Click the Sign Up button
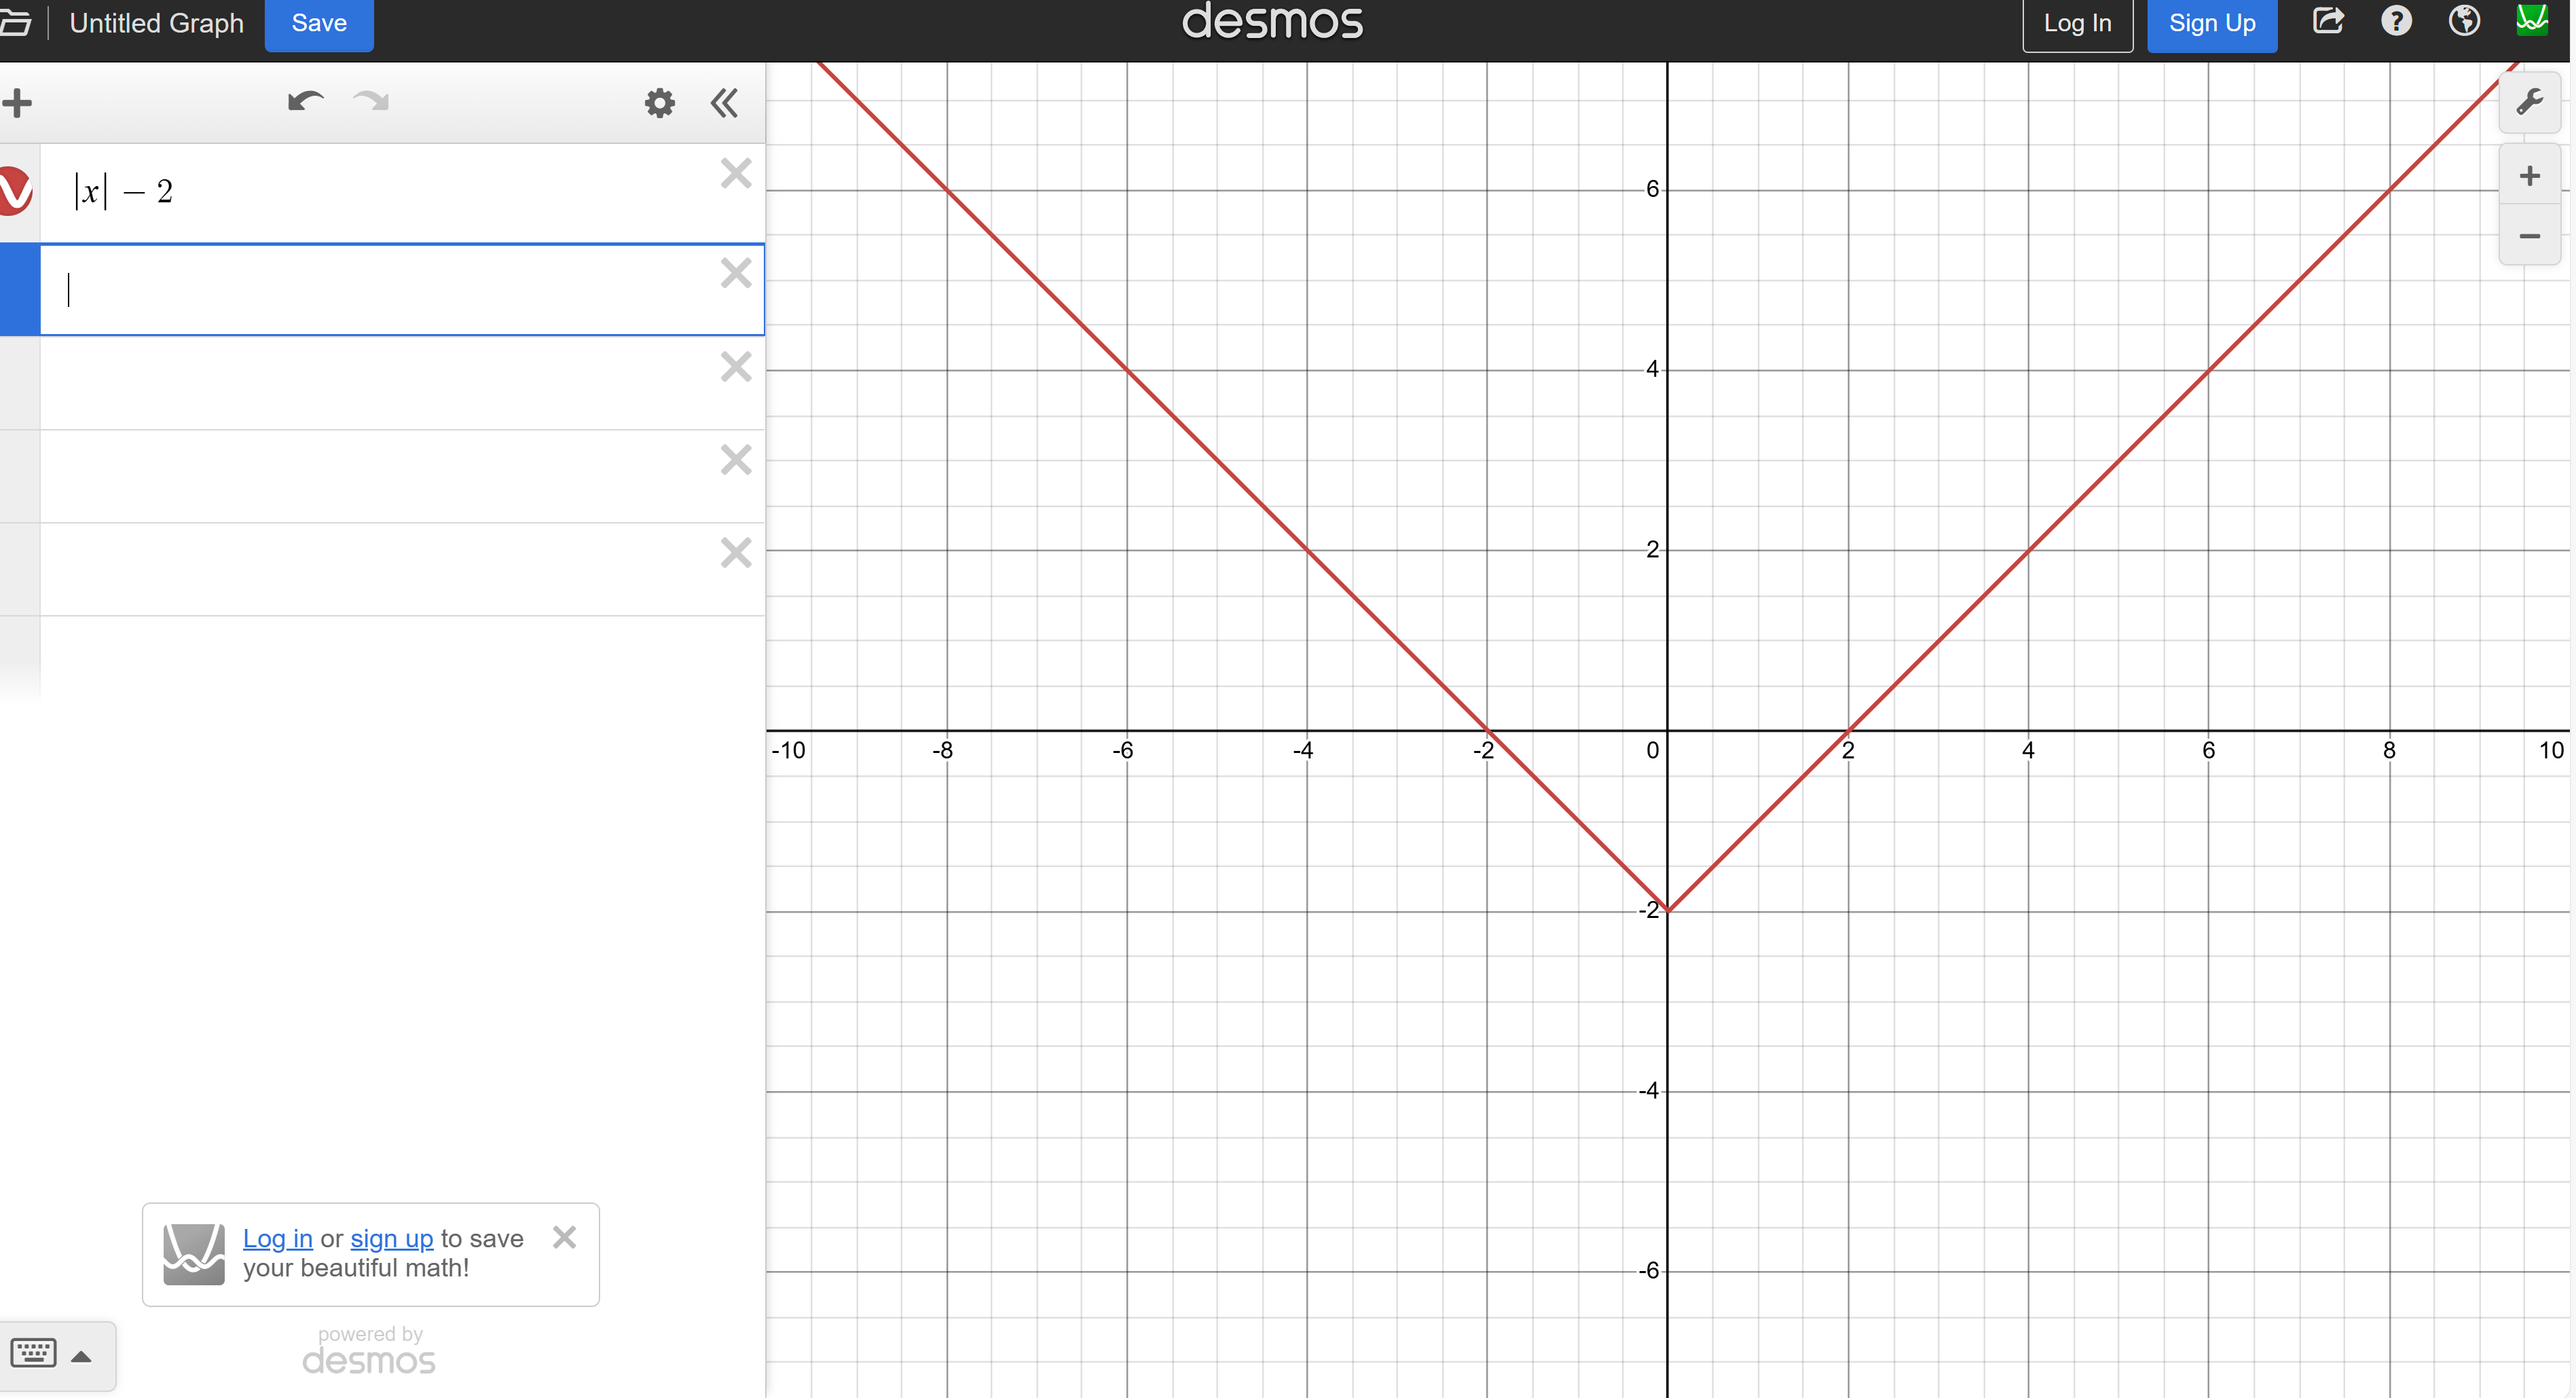Screen dimensions: 2576x1398 pos(2211,24)
